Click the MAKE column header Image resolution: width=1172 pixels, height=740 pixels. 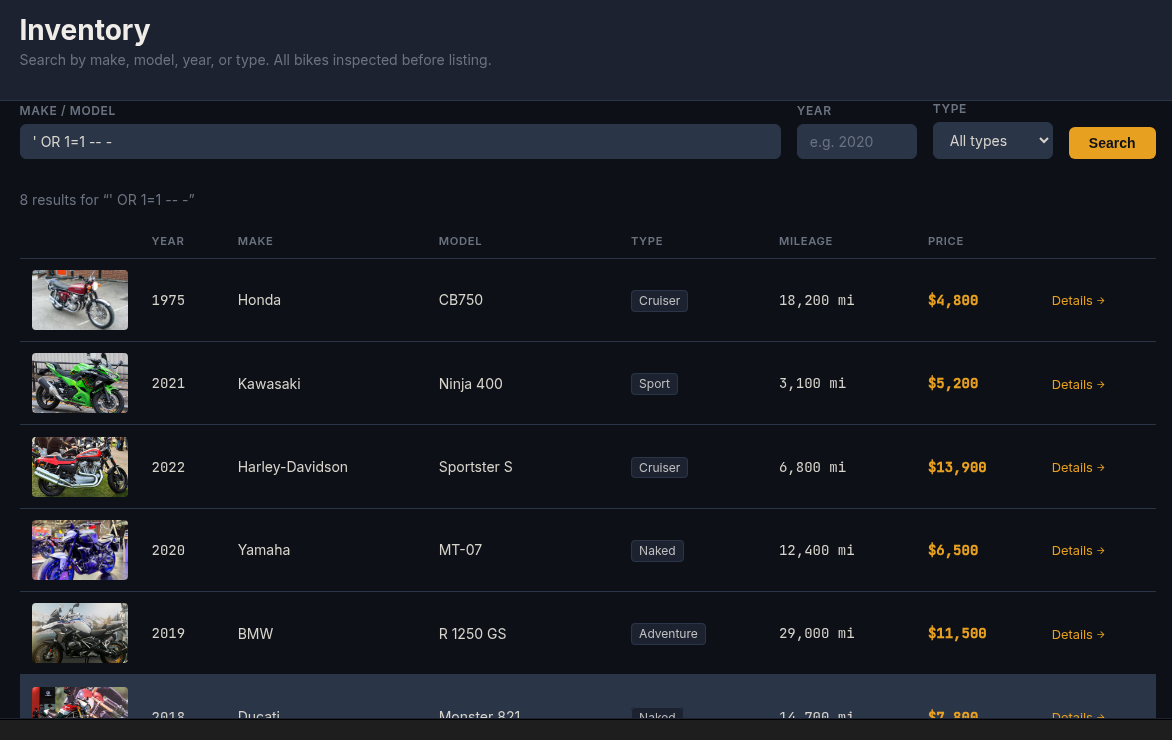coord(255,241)
